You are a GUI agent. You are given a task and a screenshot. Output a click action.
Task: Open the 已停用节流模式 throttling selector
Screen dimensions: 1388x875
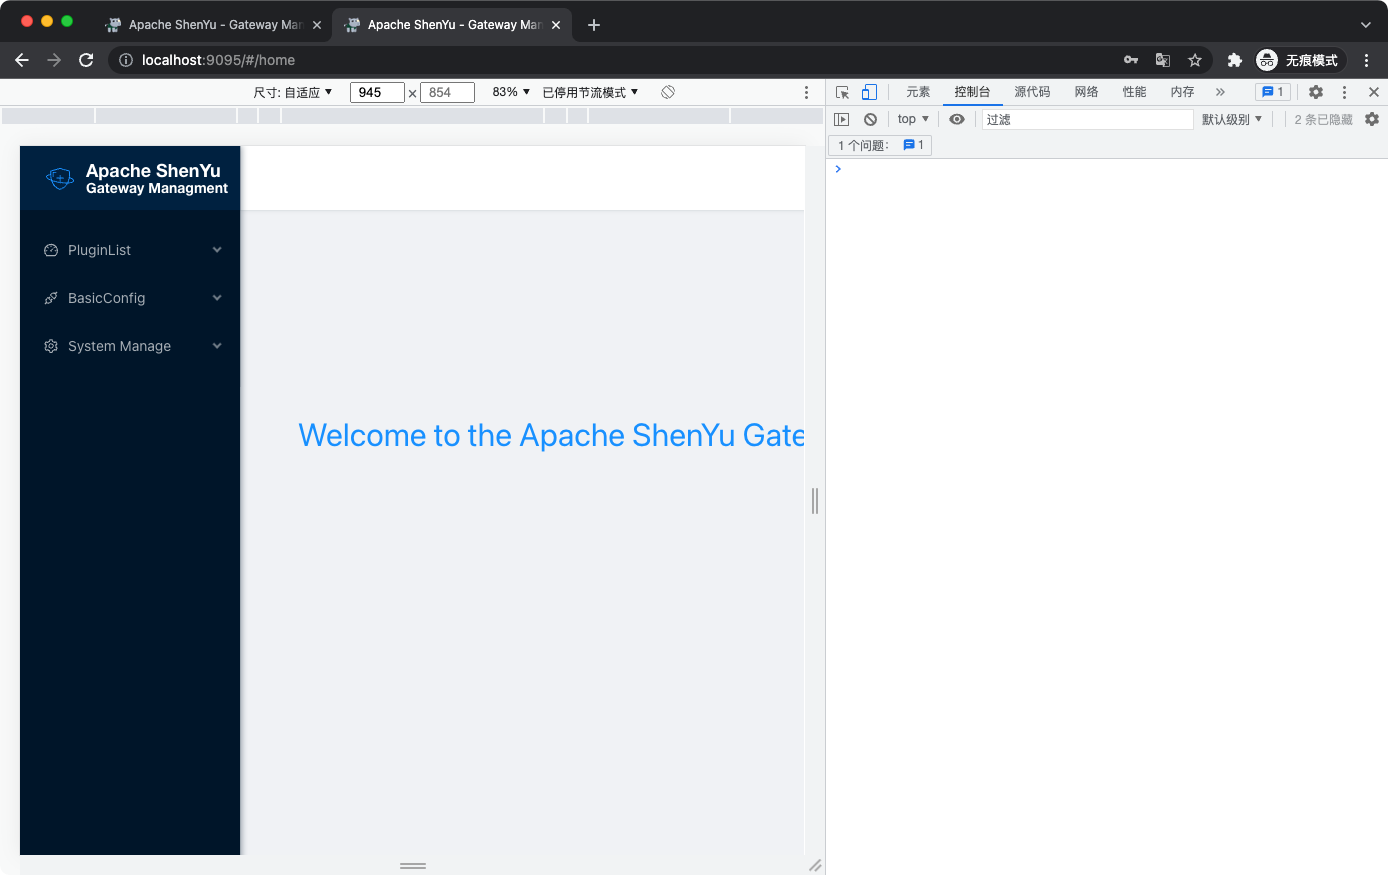pyautogui.click(x=589, y=91)
